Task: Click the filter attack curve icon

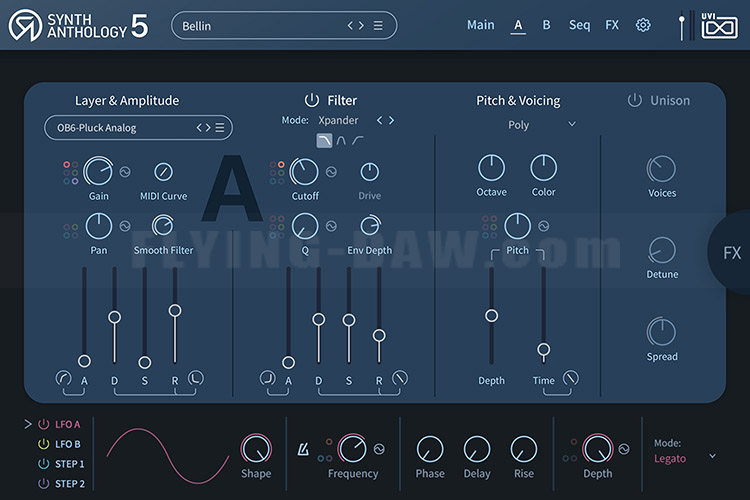Action: tap(267, 378)
